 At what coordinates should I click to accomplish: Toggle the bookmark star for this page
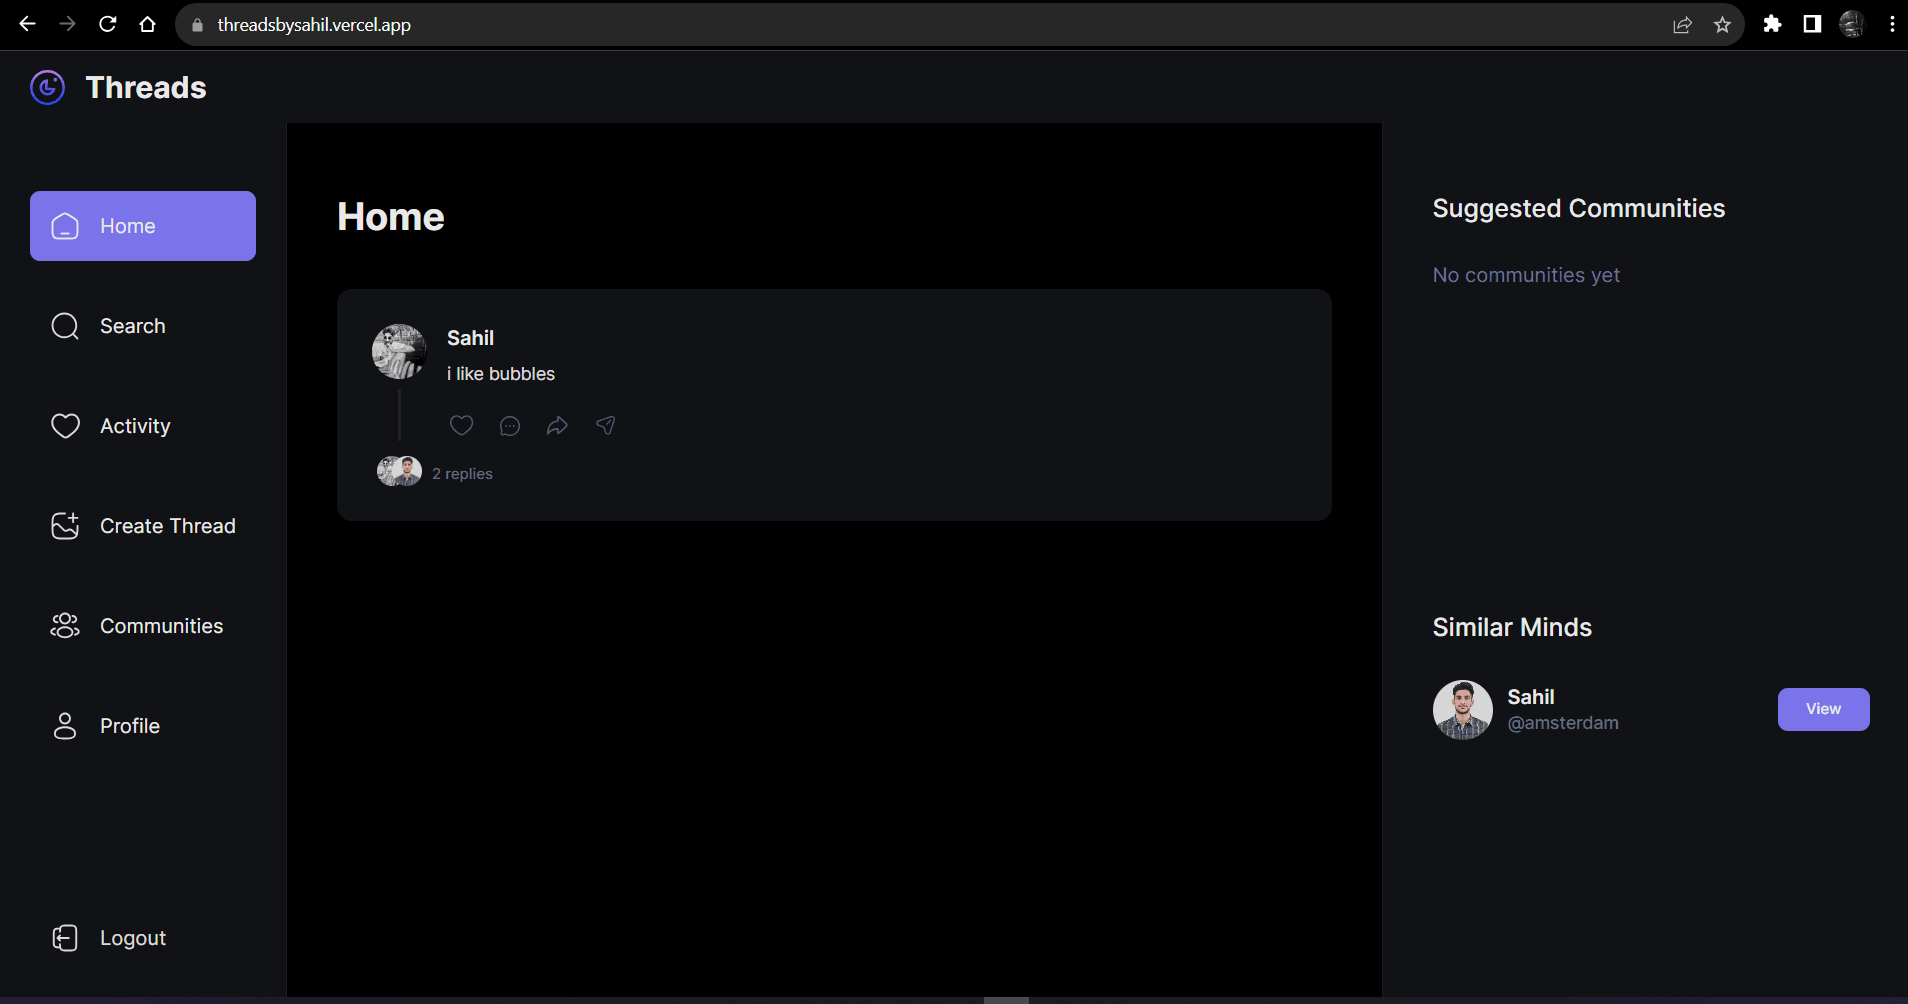tap(1722, 24)
